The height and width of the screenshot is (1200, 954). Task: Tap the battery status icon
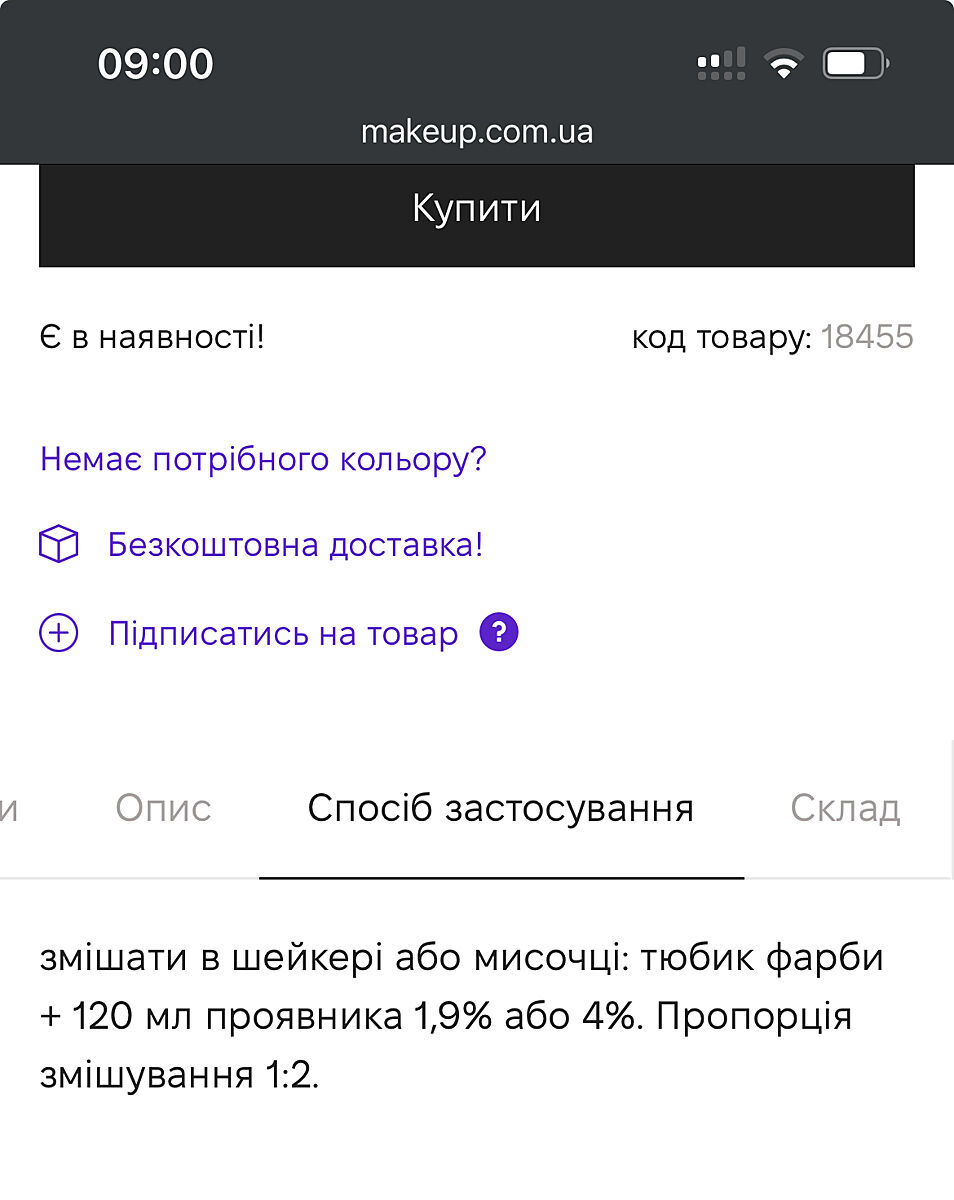point(855,65)
